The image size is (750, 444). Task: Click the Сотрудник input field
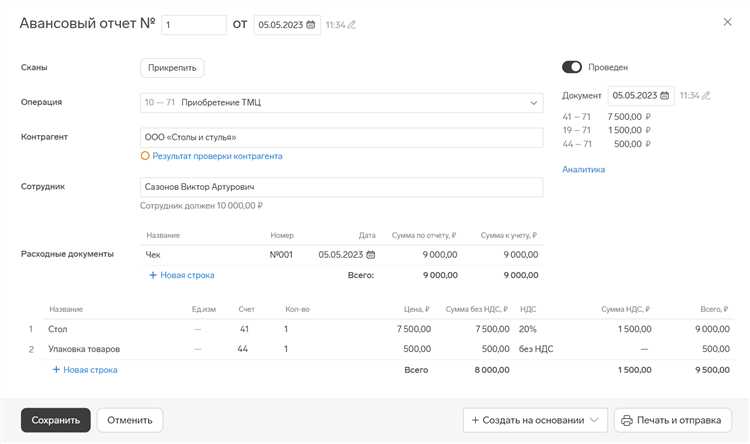341,188
